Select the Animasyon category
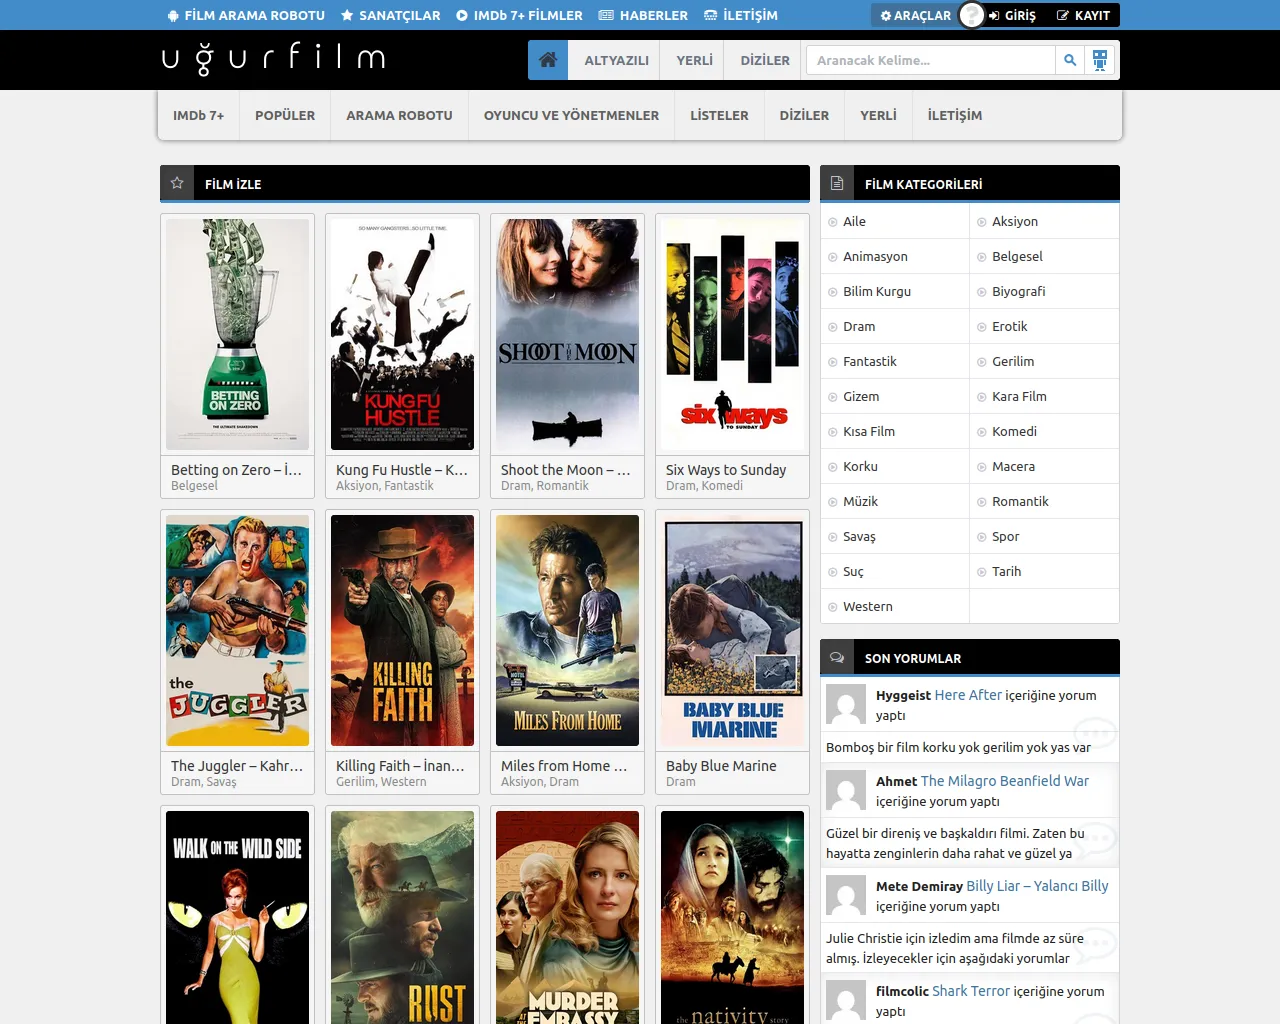 (x=875, y=256)
